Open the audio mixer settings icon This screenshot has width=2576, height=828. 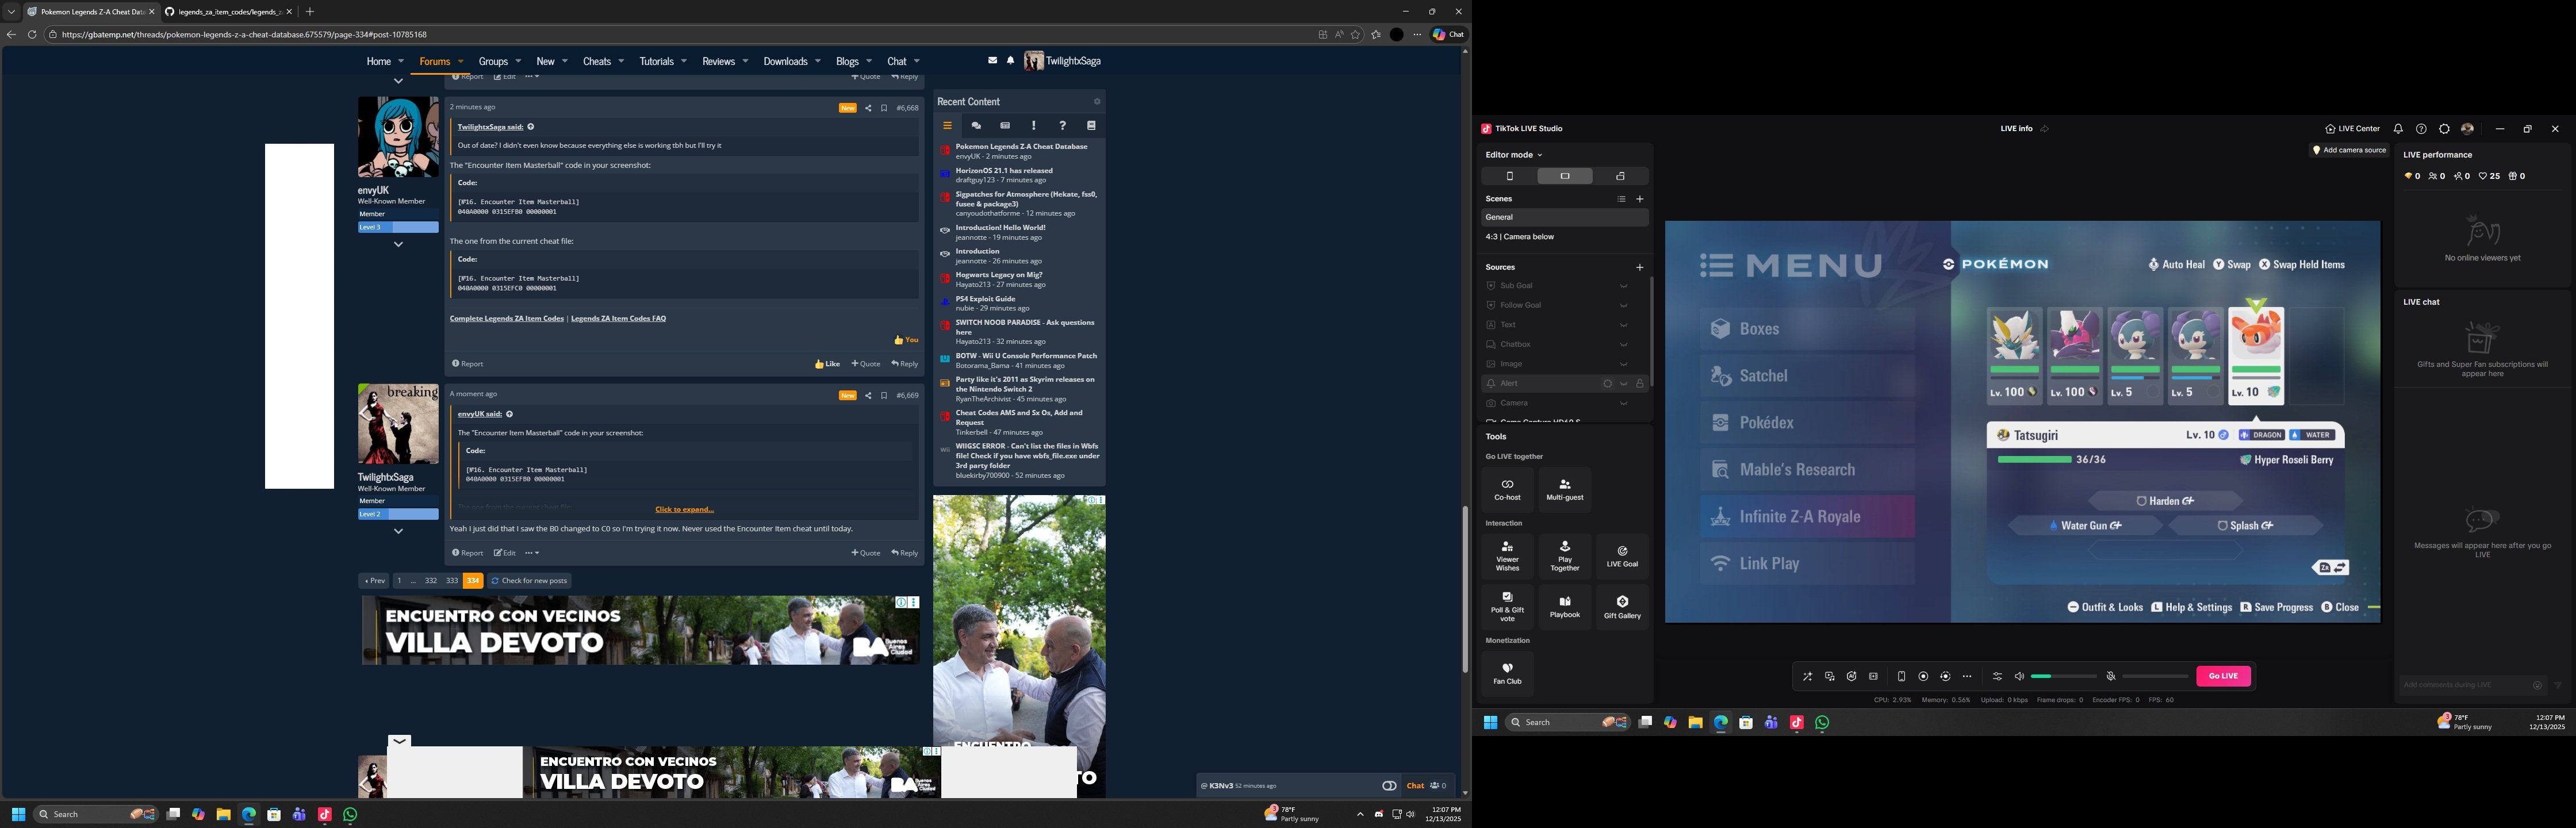click(x=1997, y=677)
